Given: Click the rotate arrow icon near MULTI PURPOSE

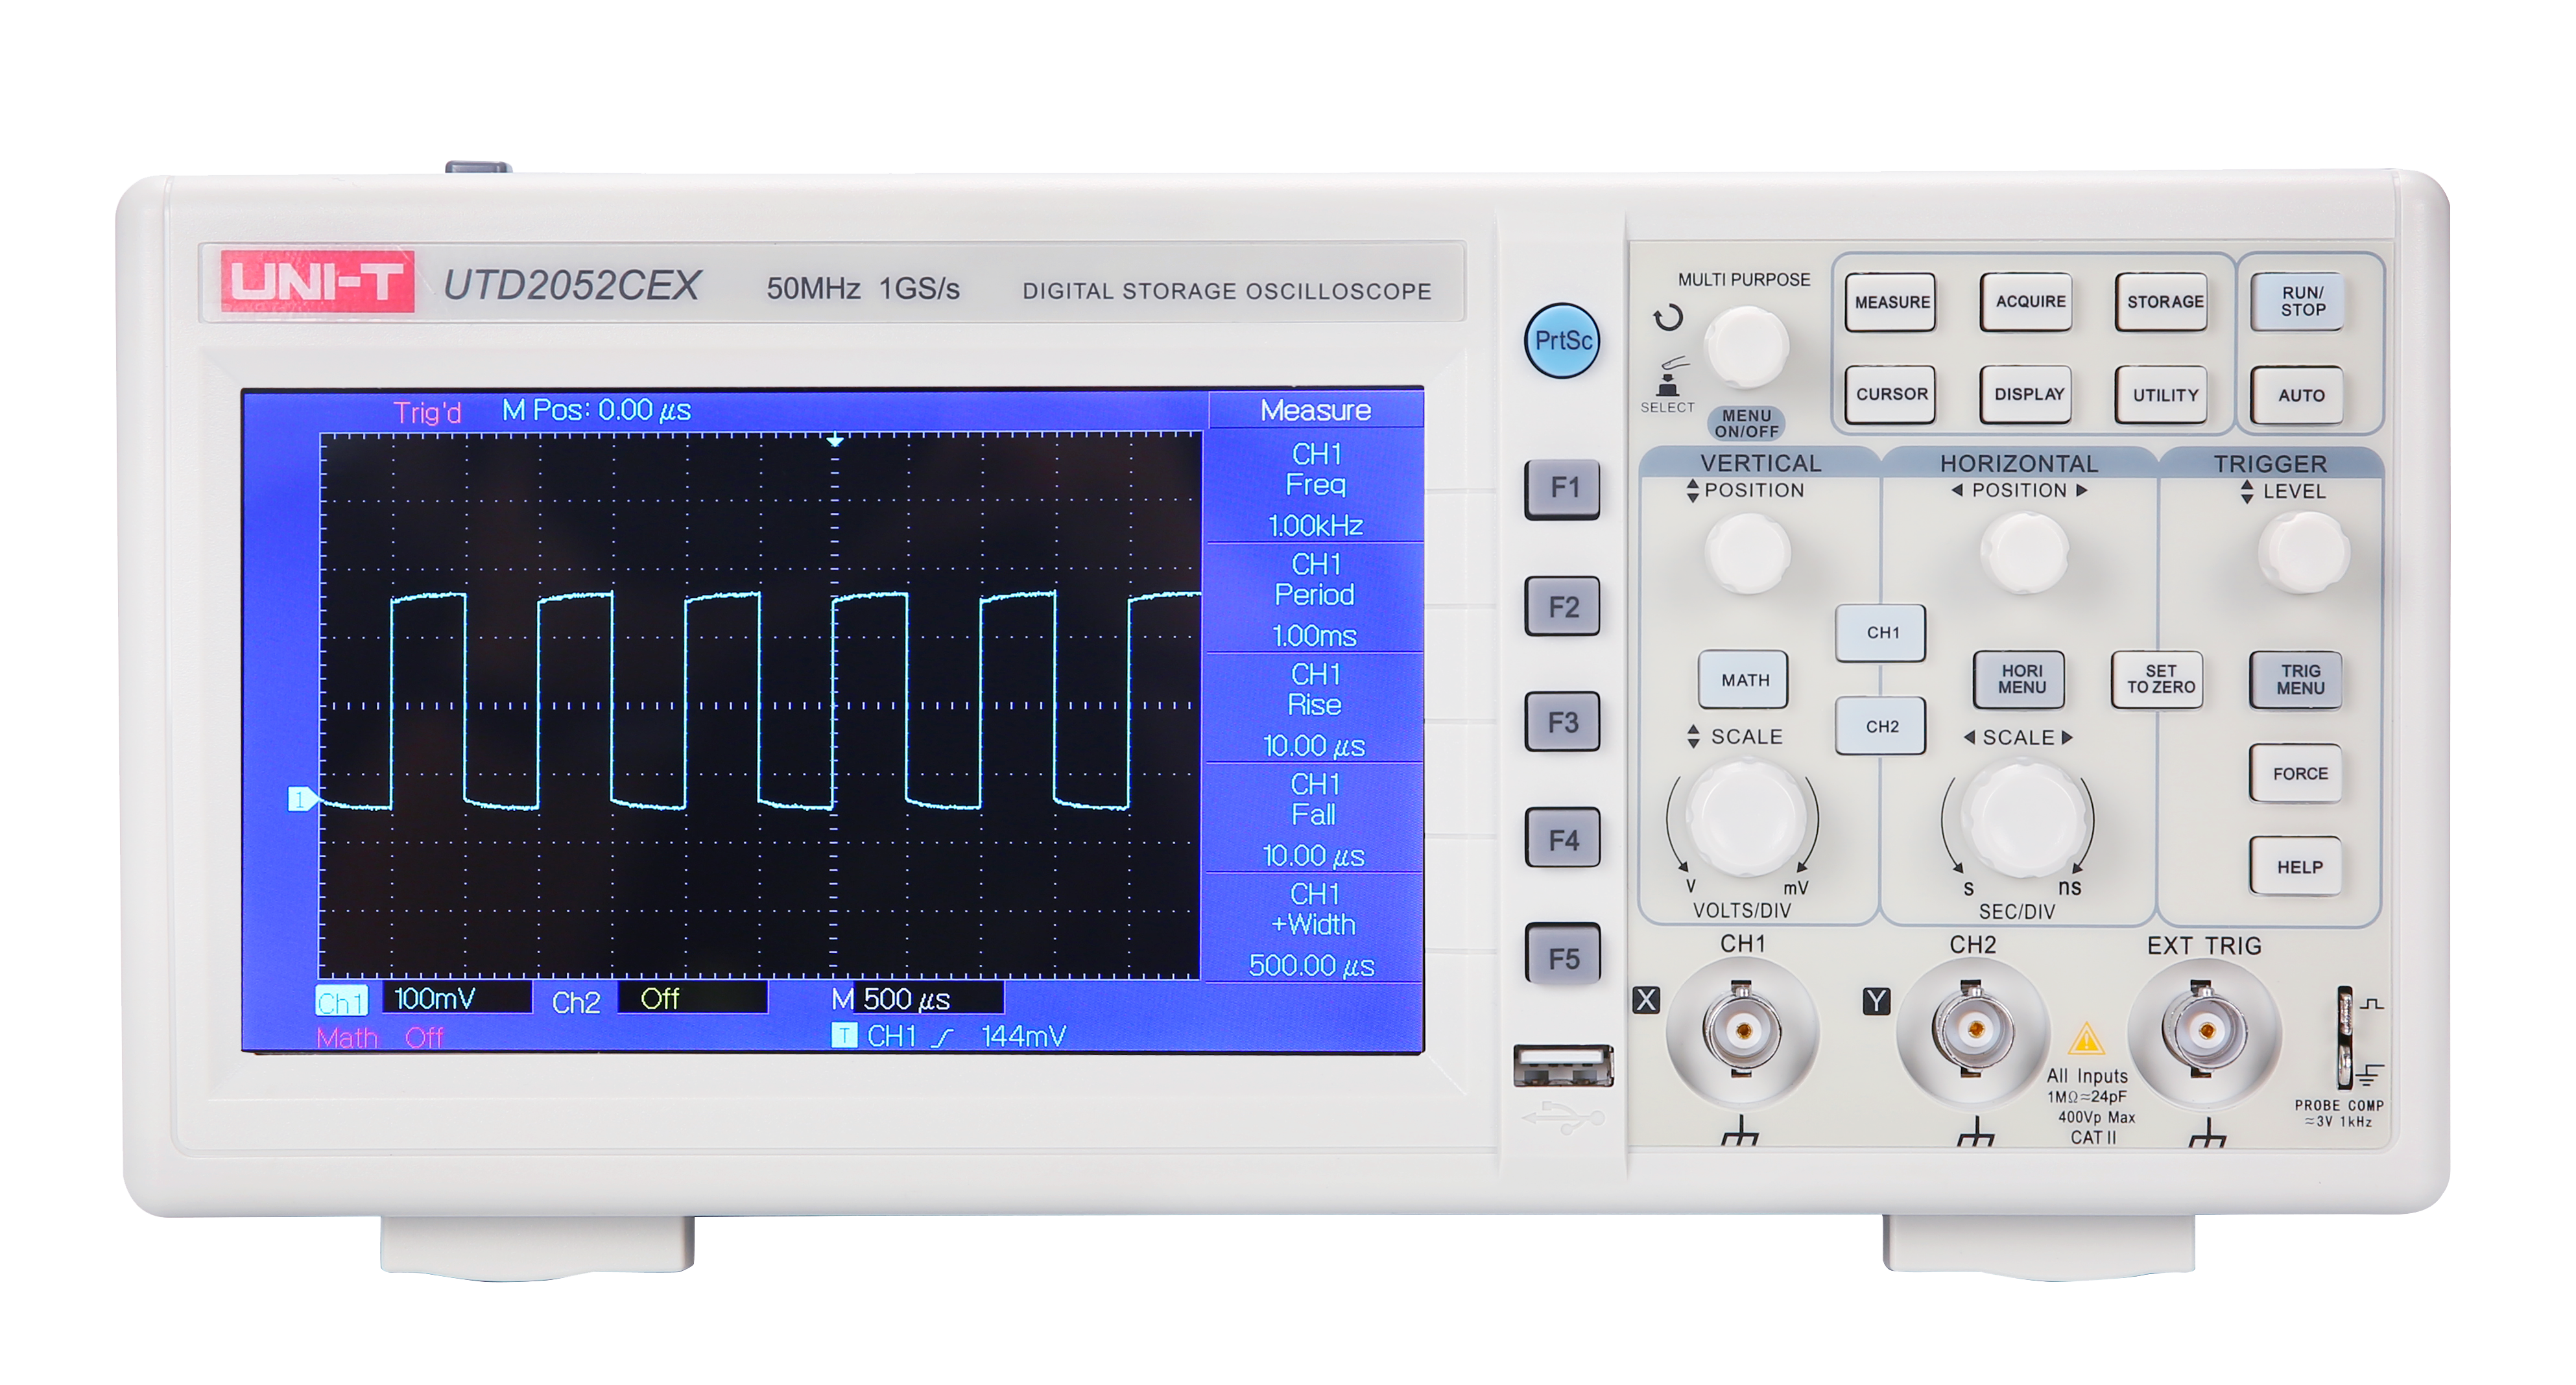Looking at the screenshot, I should 1668,318.
